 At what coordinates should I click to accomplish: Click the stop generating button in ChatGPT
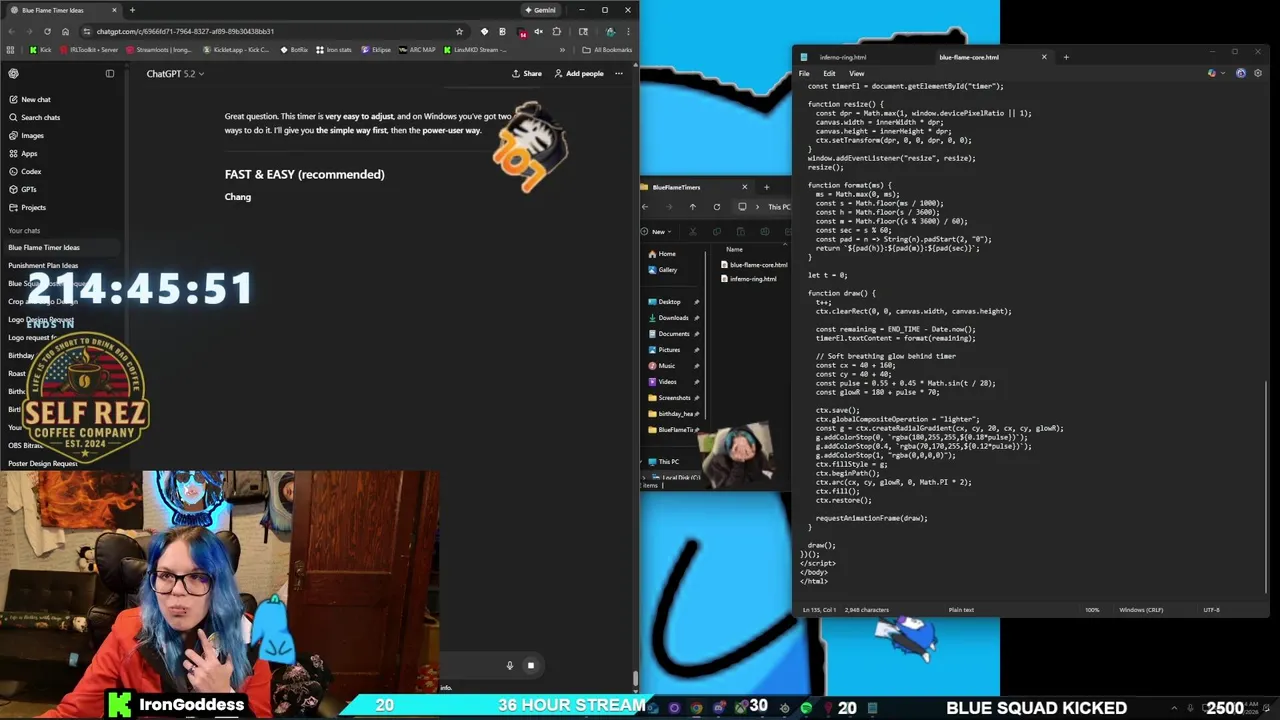[x=531, y=665]
